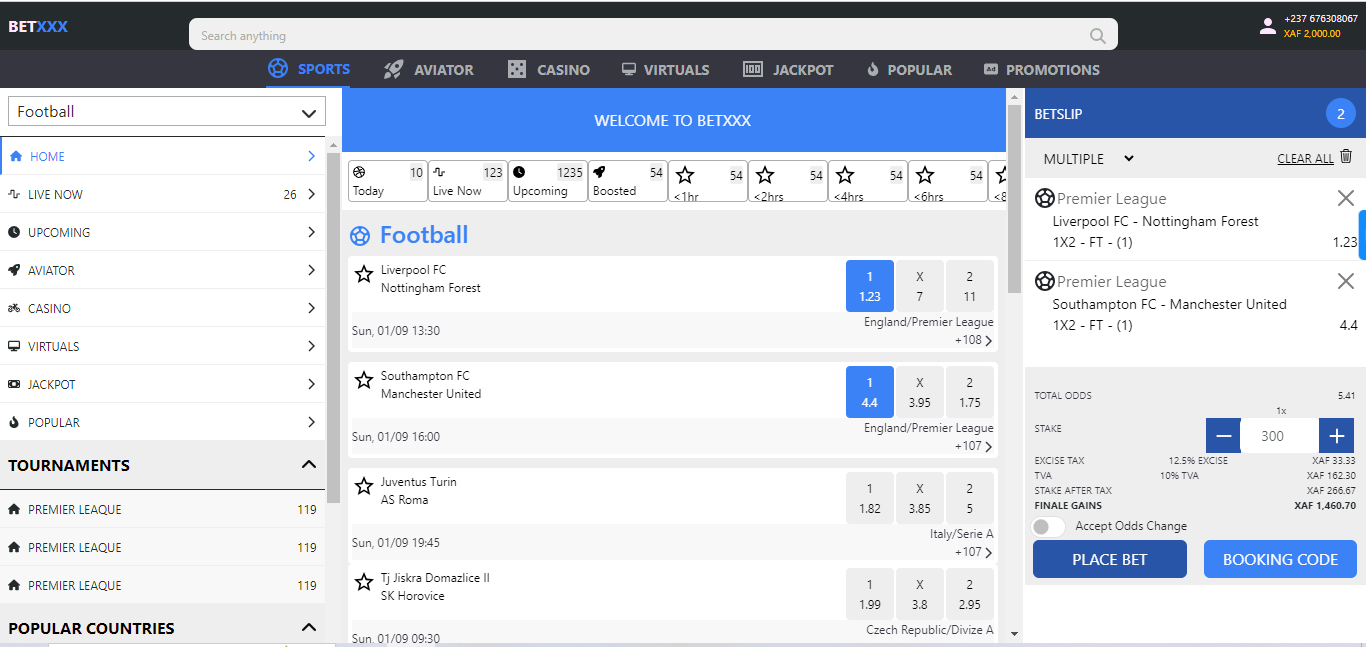Open the MULTIPLE bet type dropdown
This screenshot has height=647, width=1366.
(x=1088, y=159)
